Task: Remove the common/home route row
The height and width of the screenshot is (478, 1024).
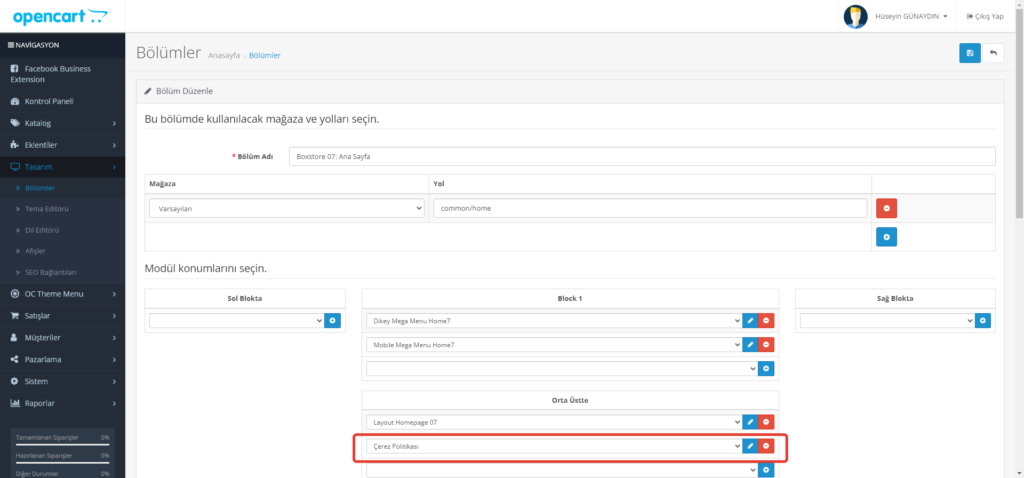Action: pyautogui.click(x=886, y=208)
